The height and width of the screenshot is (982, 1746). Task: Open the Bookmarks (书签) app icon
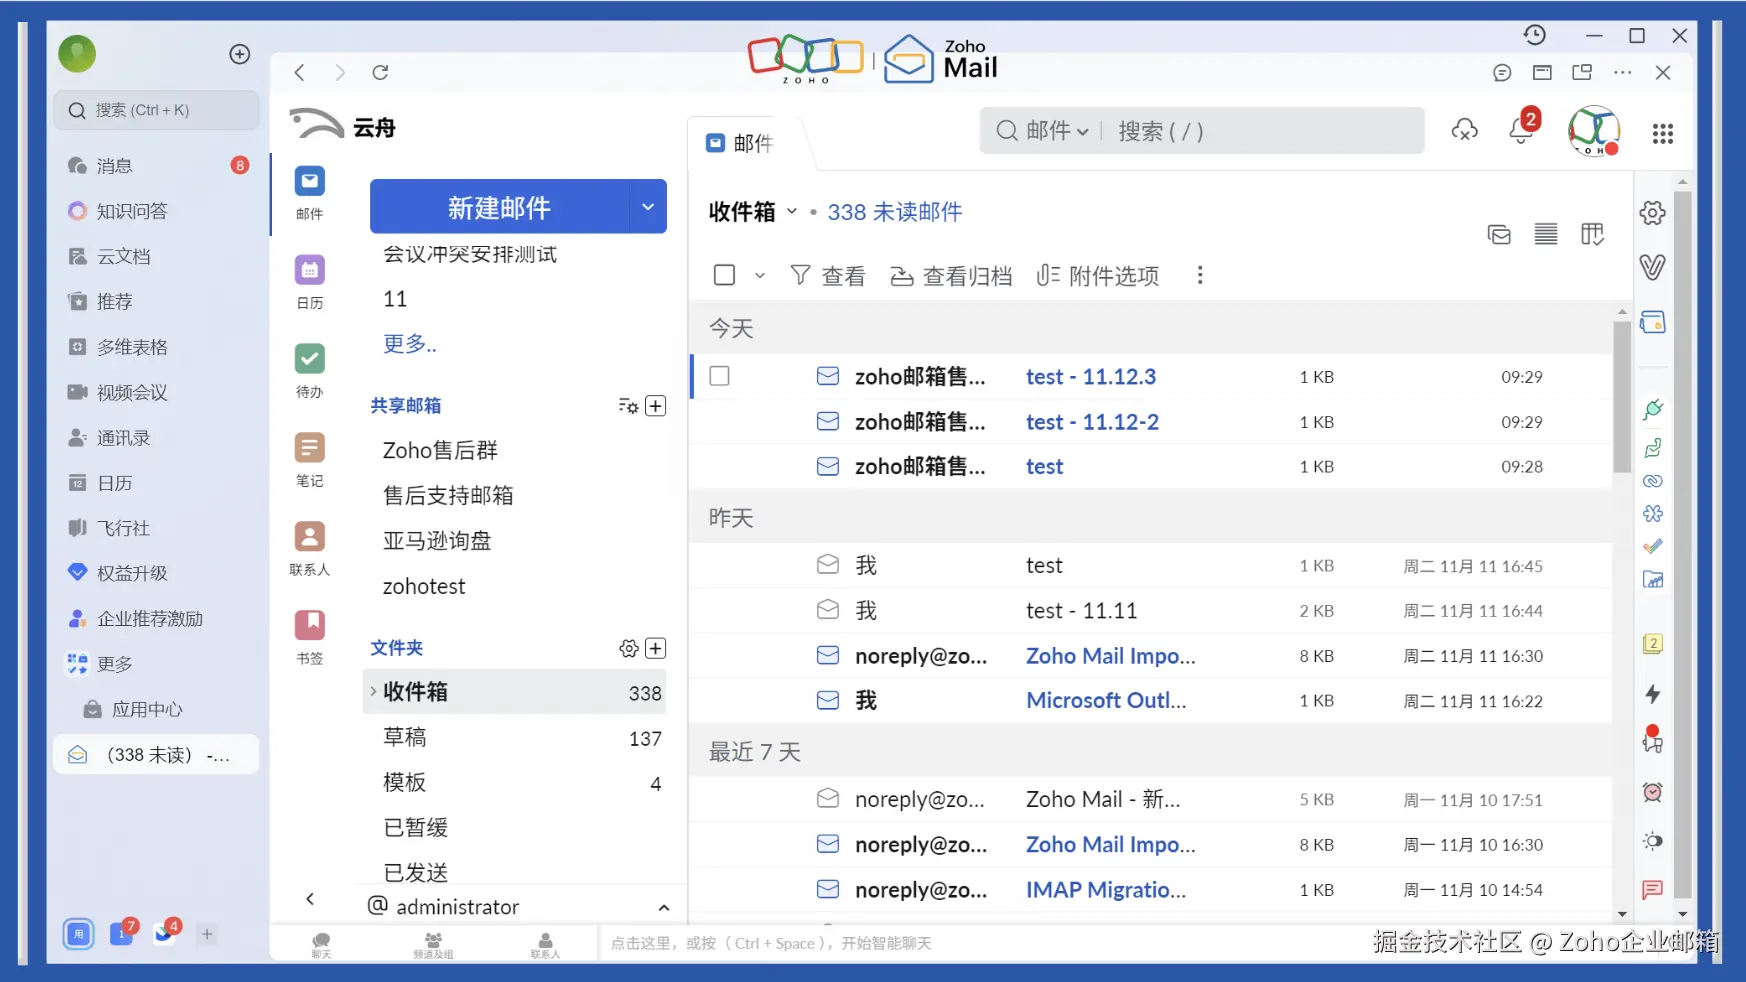coord(309,625)
